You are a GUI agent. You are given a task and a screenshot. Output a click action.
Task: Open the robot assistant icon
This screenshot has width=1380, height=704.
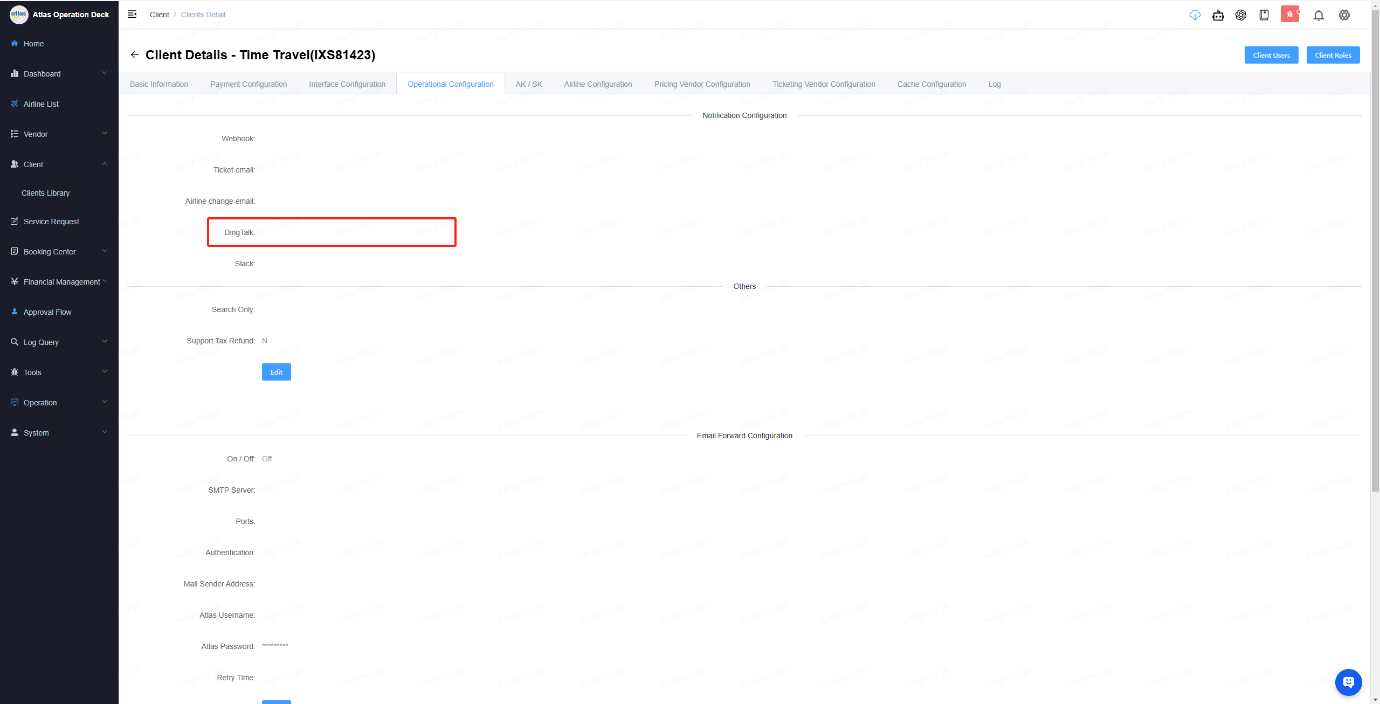point(1217,15)
